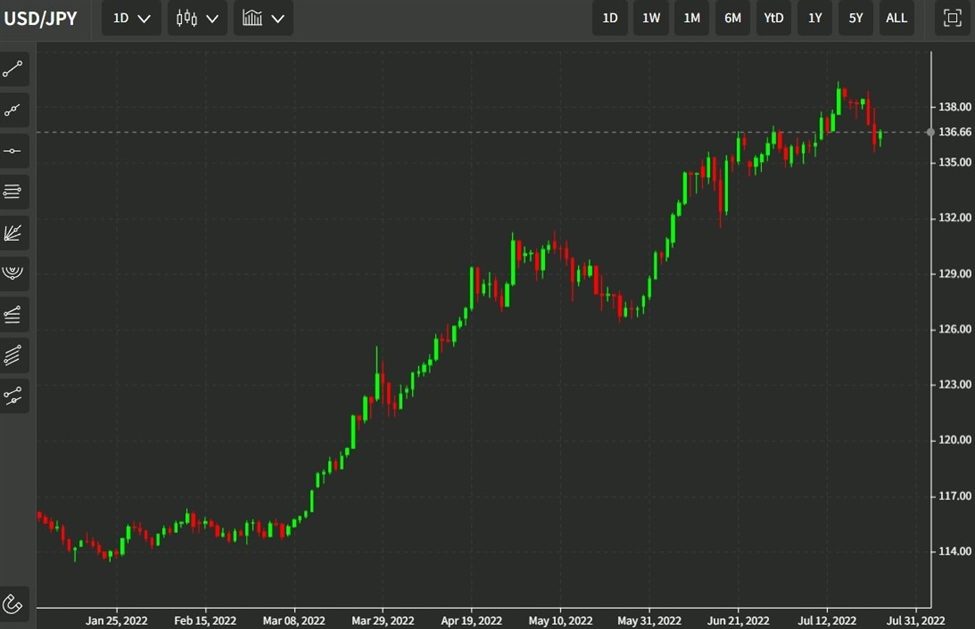The width and height of the screenshot is (975, 629).
Task: Select the Fibonacci Arcs drawing tool
Action: (14, 273)
